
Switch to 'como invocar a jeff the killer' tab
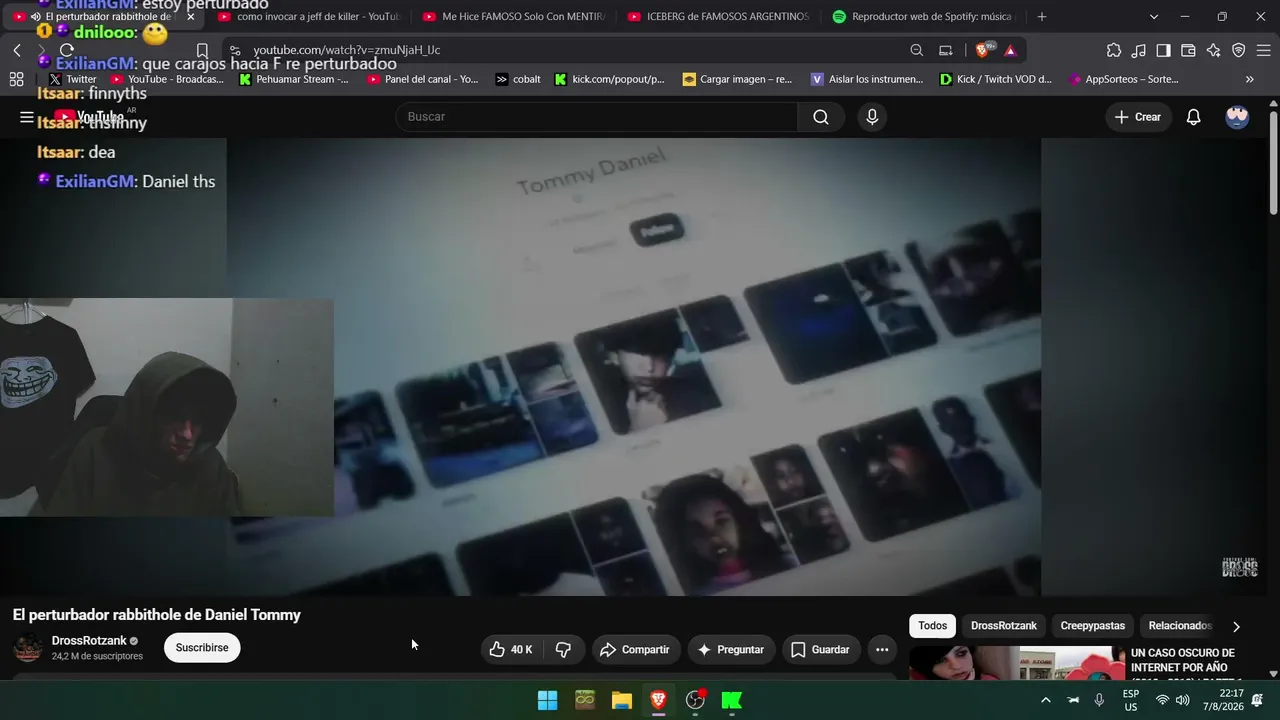click(308, 16)
